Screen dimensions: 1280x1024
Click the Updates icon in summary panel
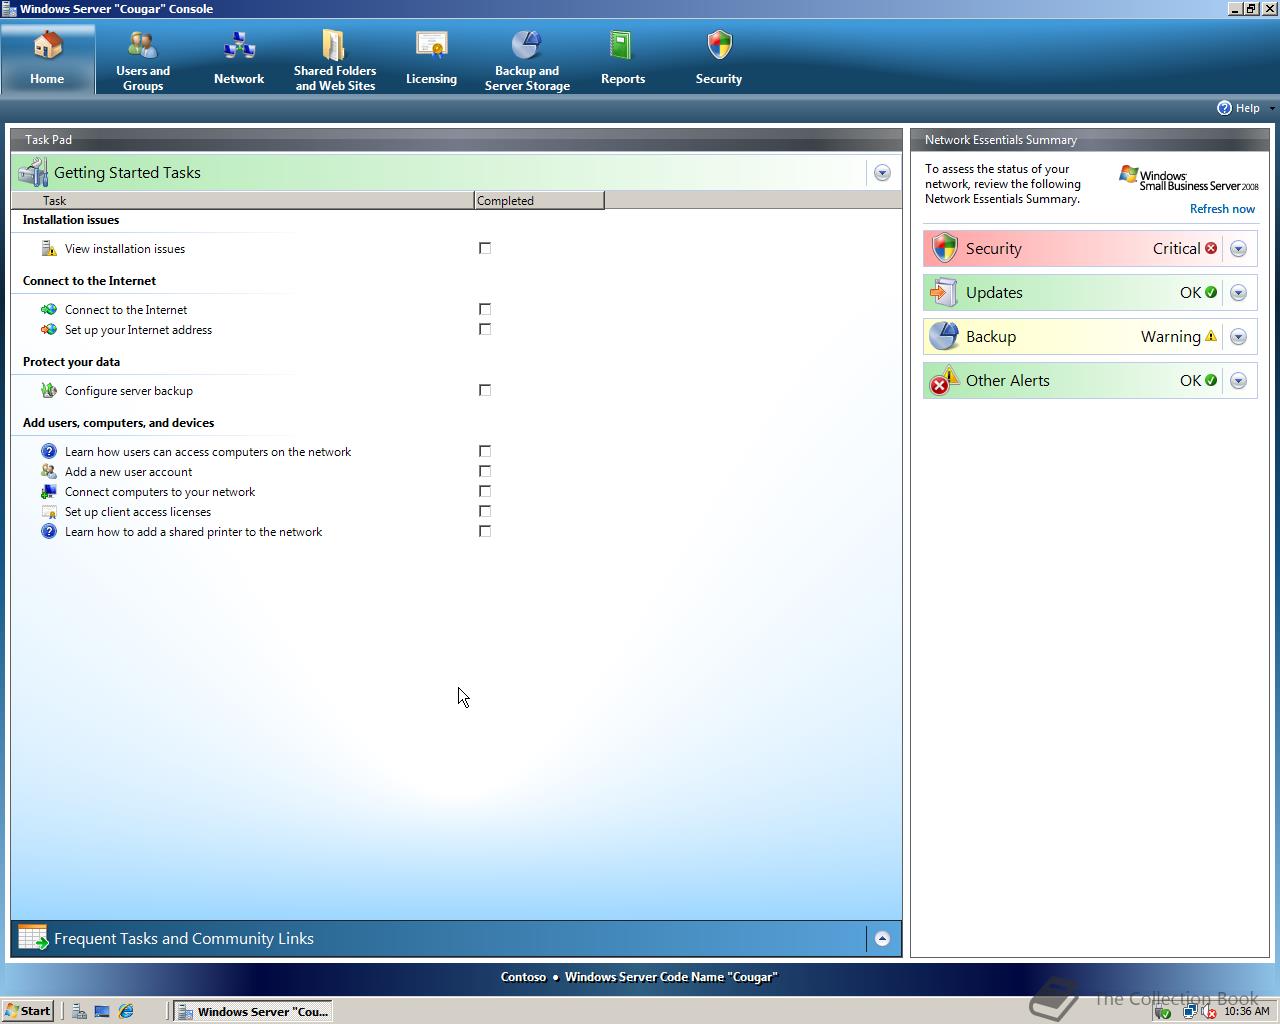pos(944,292)
